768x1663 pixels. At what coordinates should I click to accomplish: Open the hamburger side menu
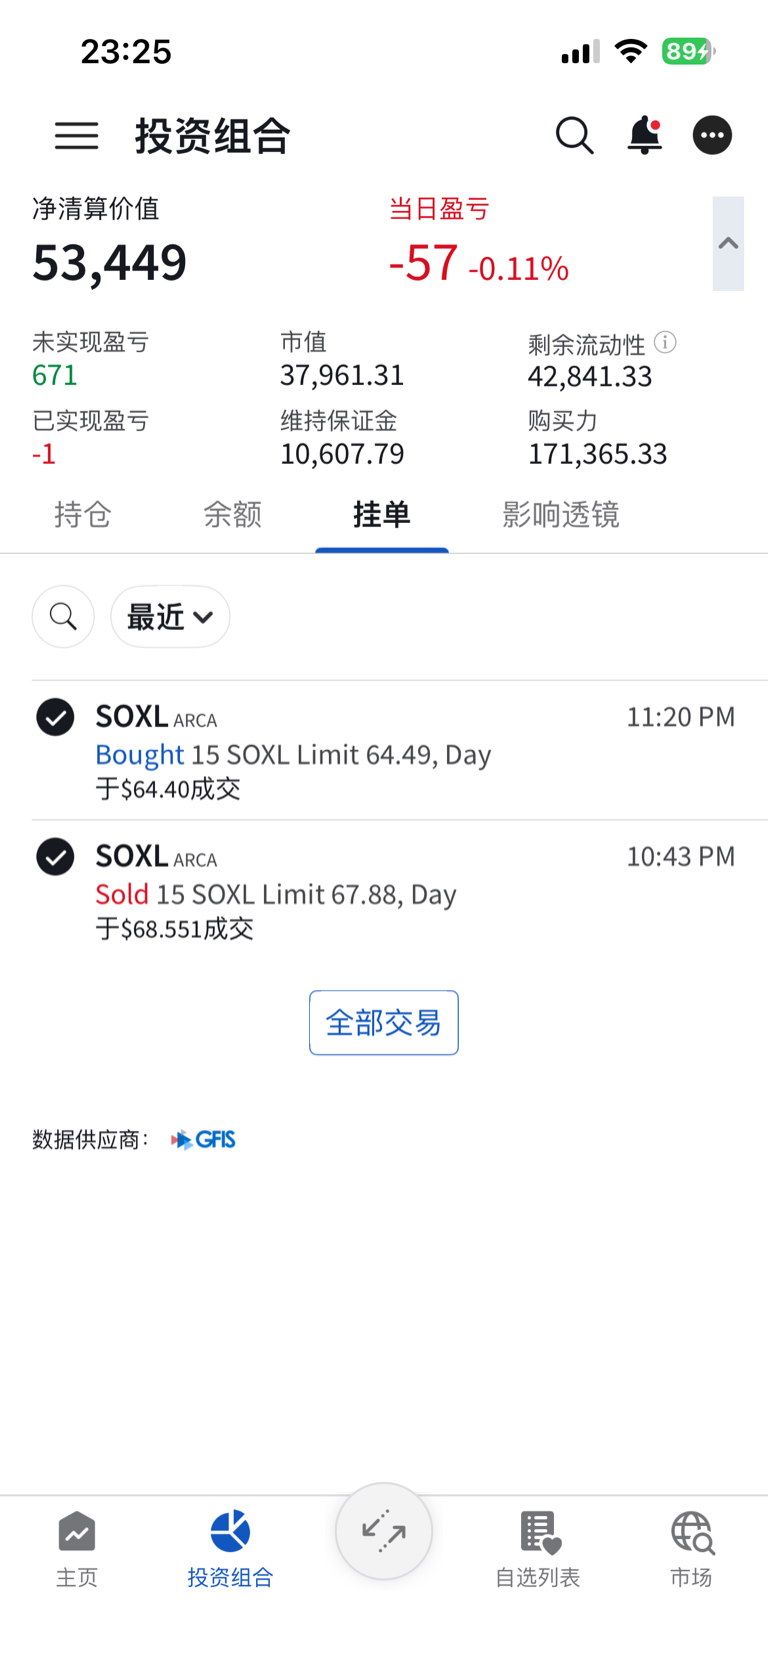[76, 135]
